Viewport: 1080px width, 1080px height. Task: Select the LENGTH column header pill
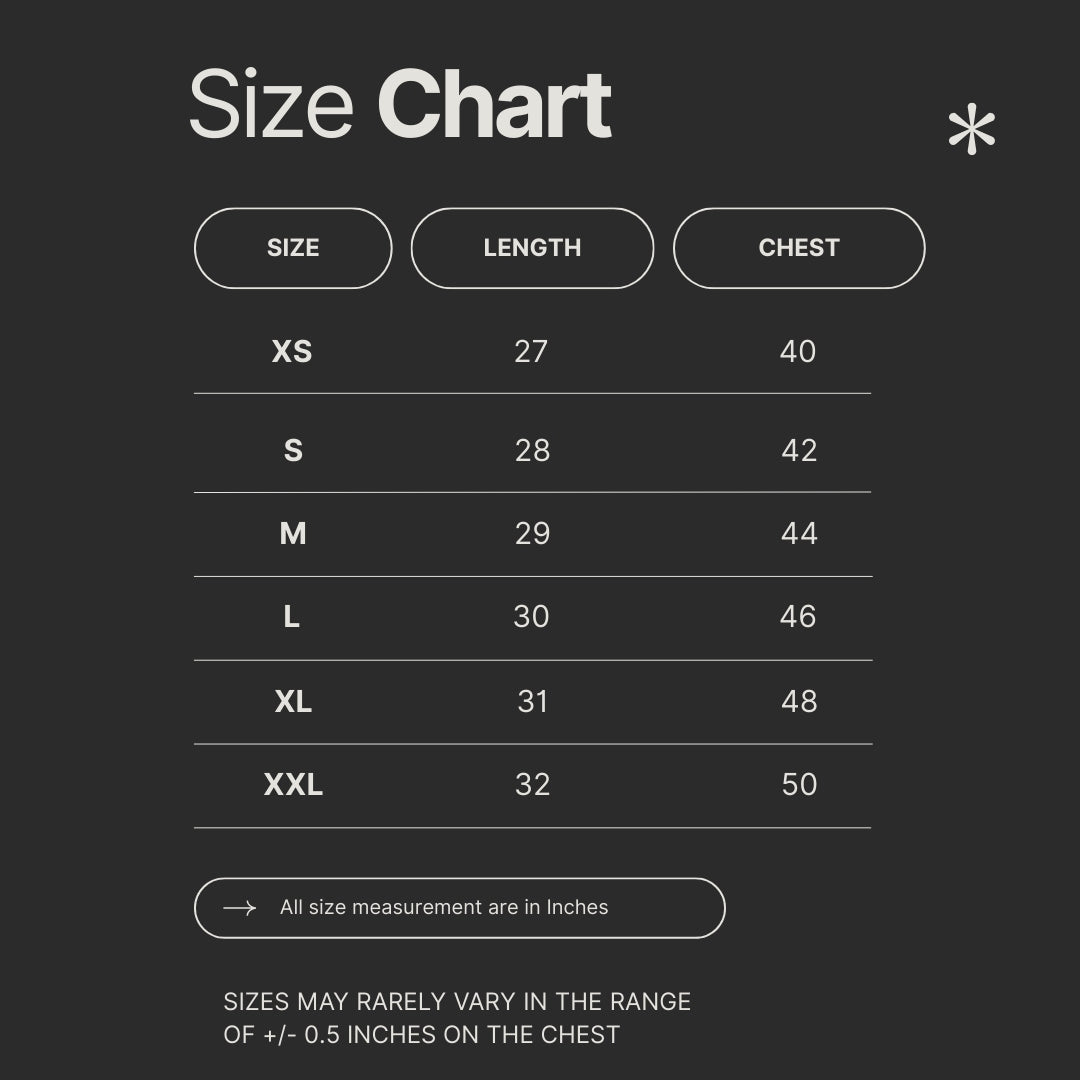click(532, 248)
